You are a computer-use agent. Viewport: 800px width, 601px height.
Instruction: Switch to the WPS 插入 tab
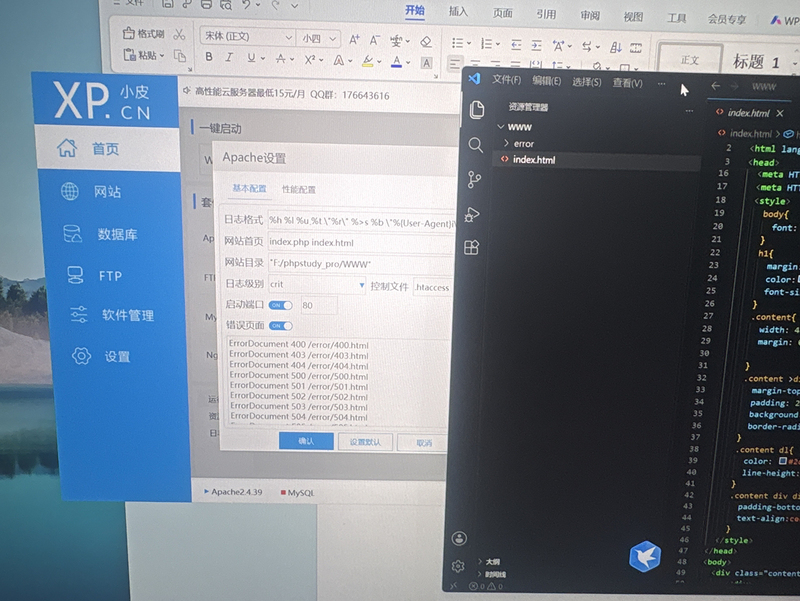click(x=458, y=11)
